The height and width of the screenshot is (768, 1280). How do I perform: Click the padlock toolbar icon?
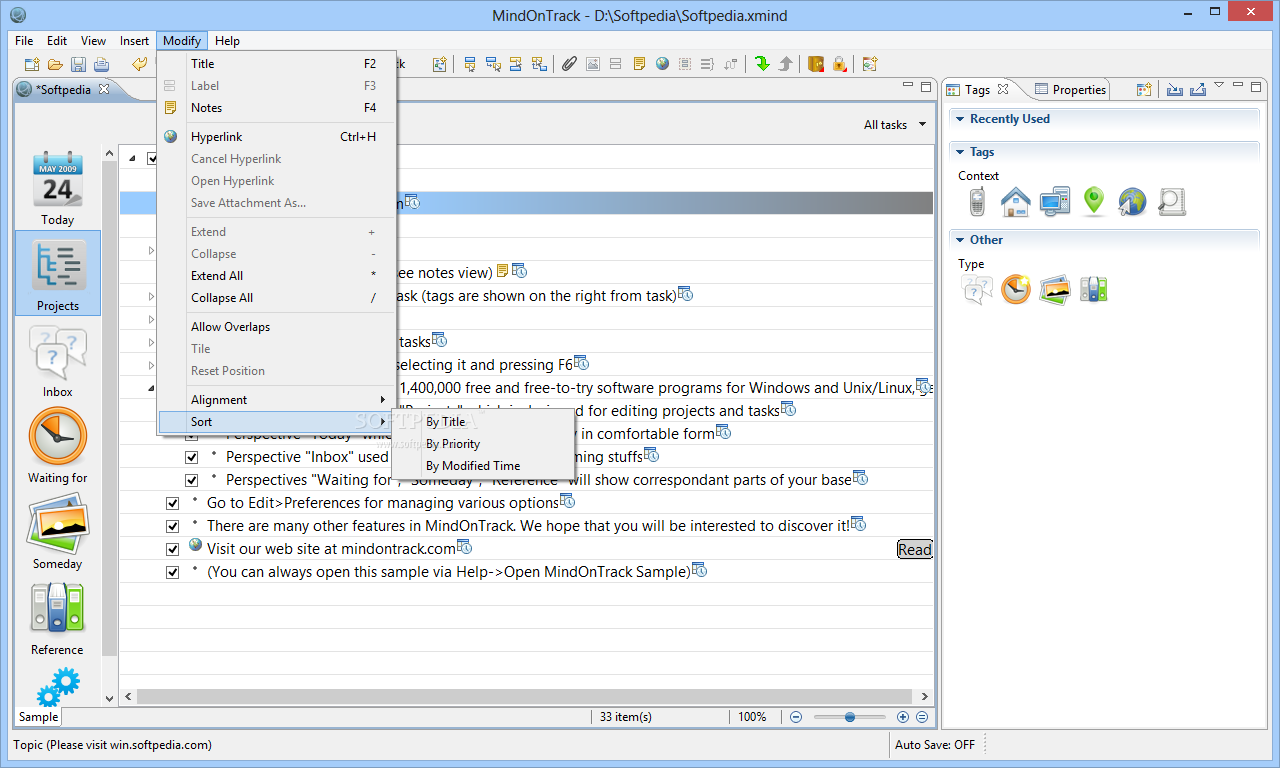pyautogui.click(x=840, y=64)
